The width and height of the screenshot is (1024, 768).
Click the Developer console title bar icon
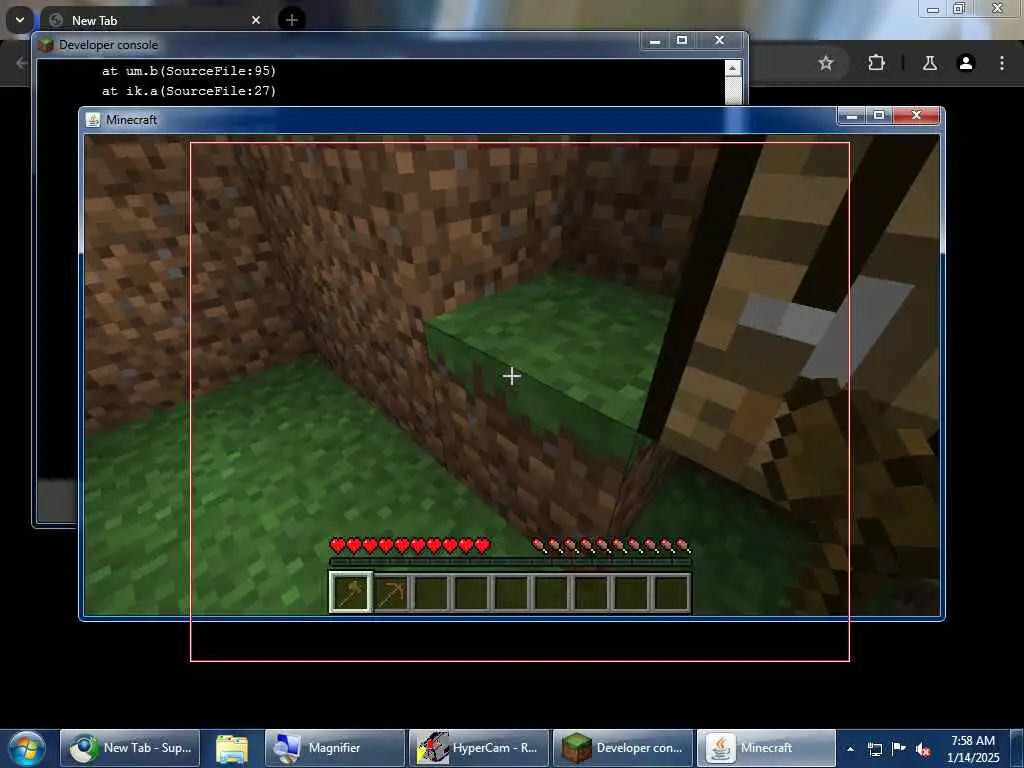coord(46,44)
